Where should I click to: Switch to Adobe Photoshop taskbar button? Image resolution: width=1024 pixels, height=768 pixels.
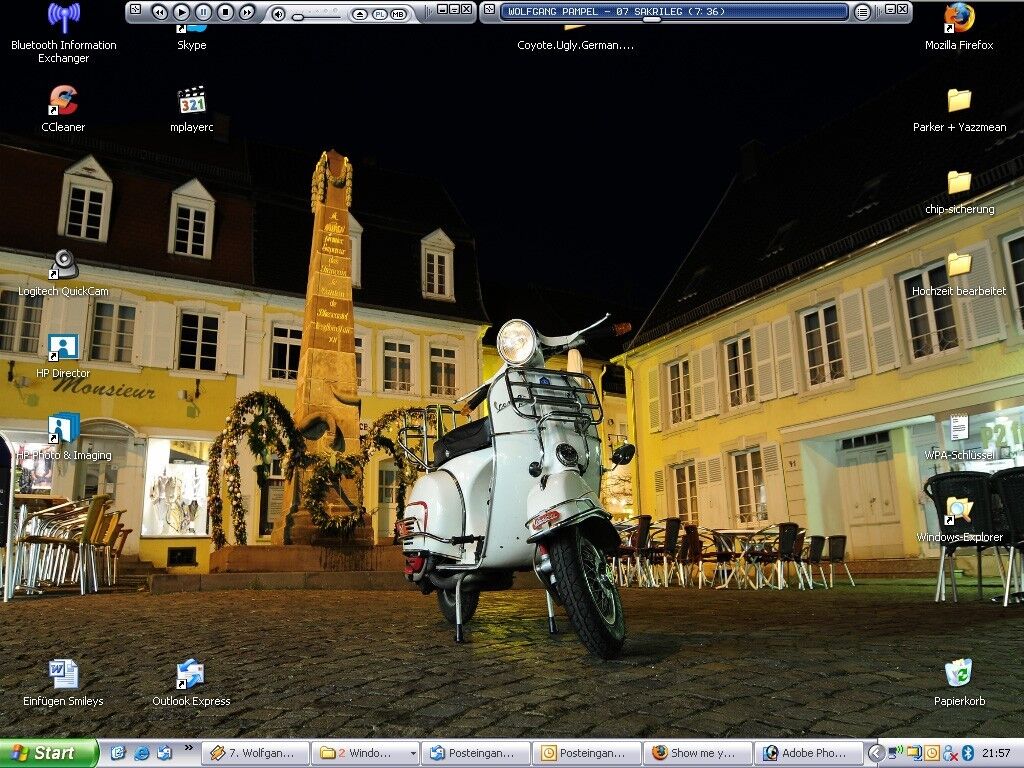(808, 753)
